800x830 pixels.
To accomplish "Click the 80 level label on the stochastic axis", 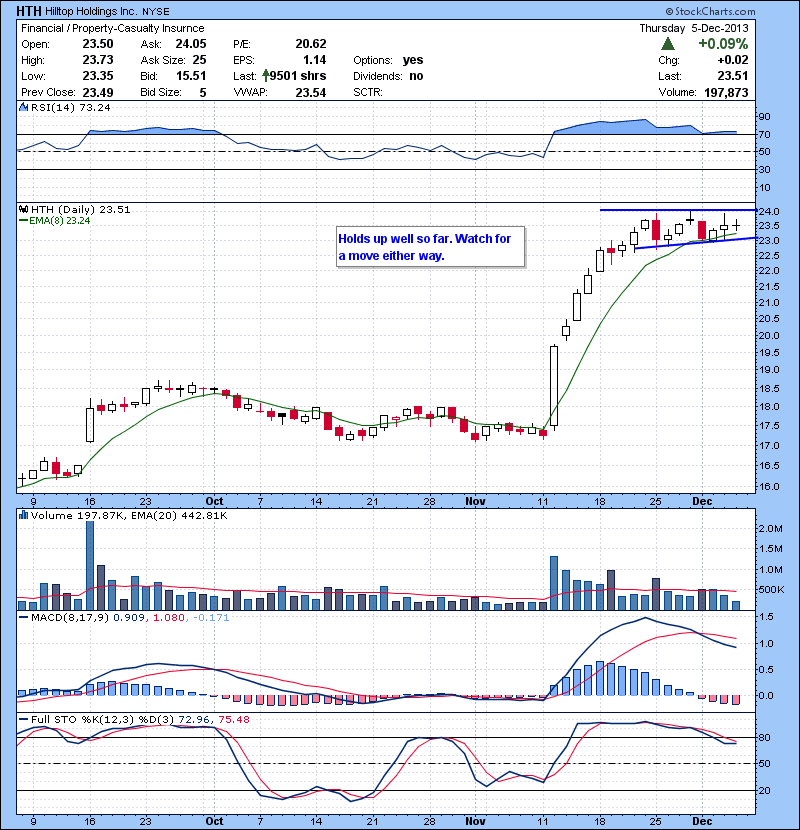I will tap(764, 737).
